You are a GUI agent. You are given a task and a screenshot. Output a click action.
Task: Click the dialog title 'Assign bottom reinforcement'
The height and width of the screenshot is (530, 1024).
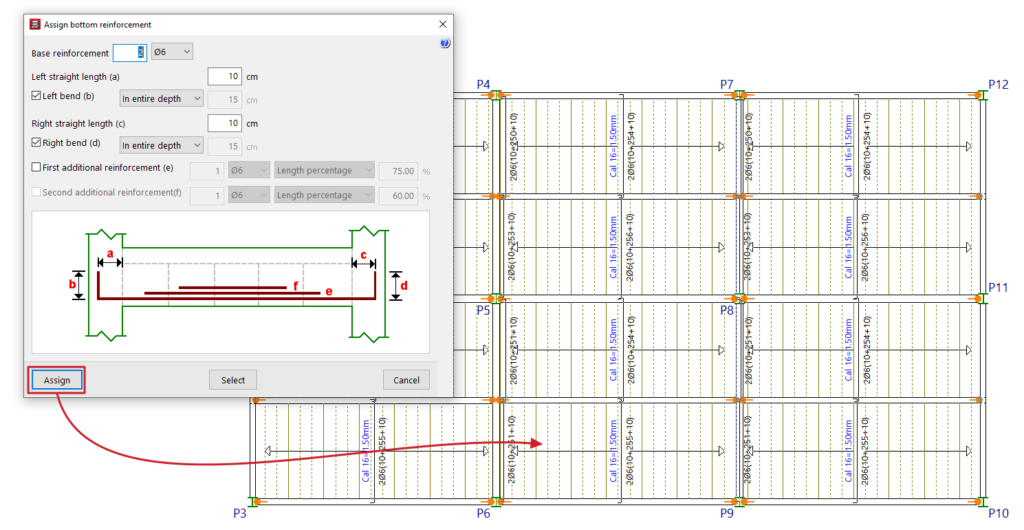(x=97, y=25)
